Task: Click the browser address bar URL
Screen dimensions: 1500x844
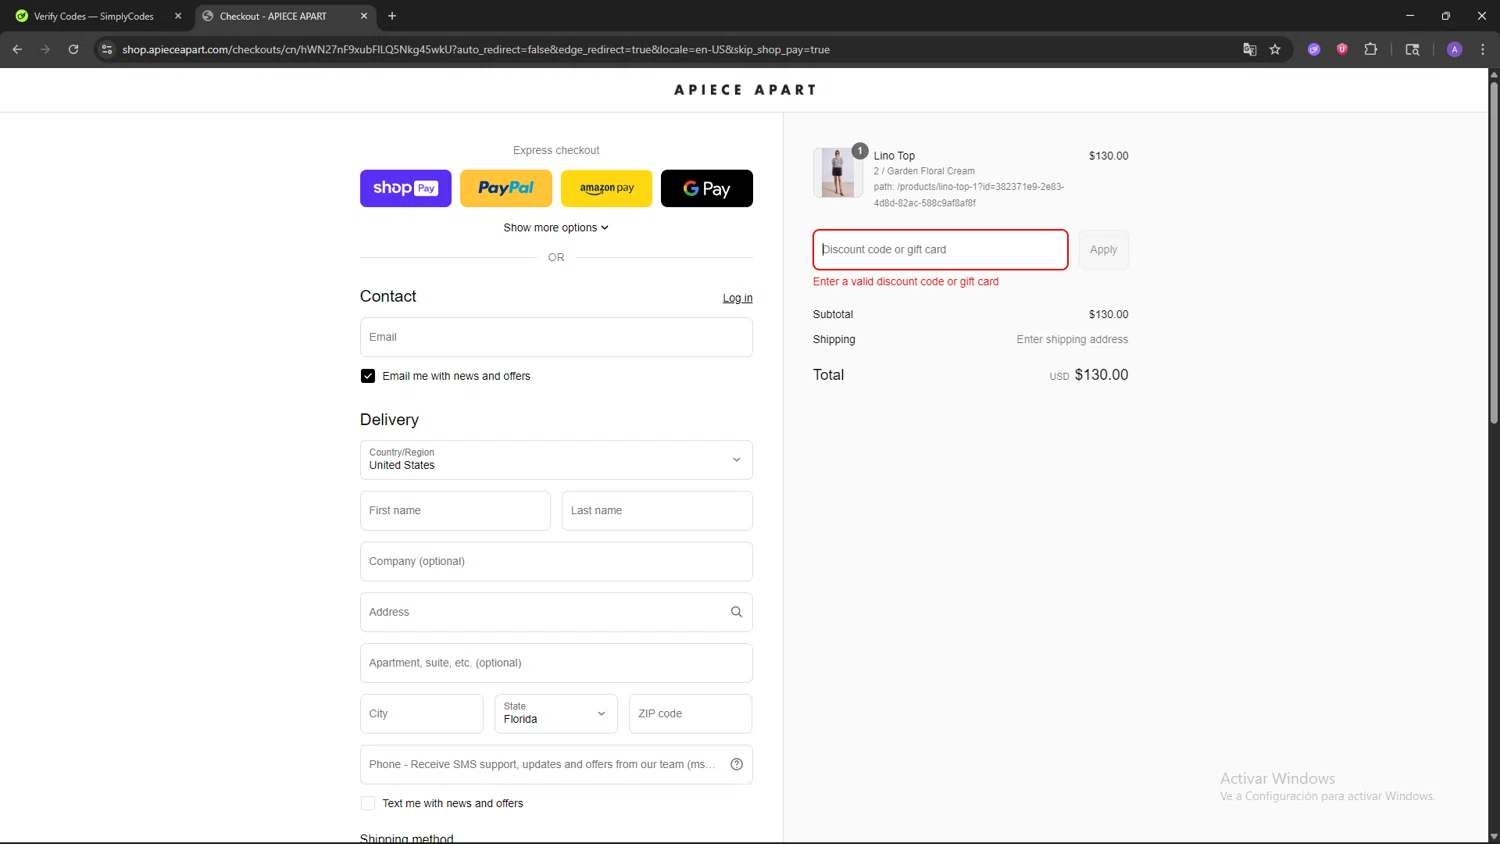Action: pos(476,49)
